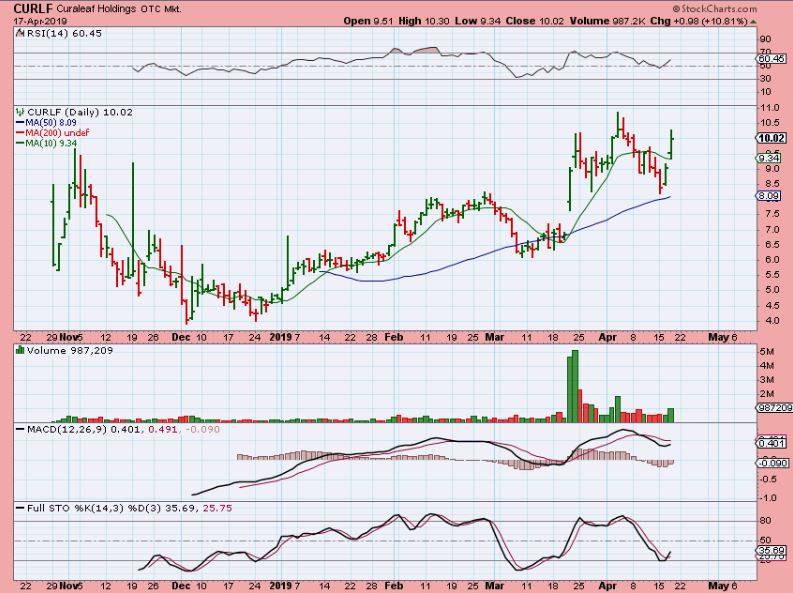Screen dimensions: 793x593
Task: Click the blue MA(50) legend marker
Action: point(18,122)
